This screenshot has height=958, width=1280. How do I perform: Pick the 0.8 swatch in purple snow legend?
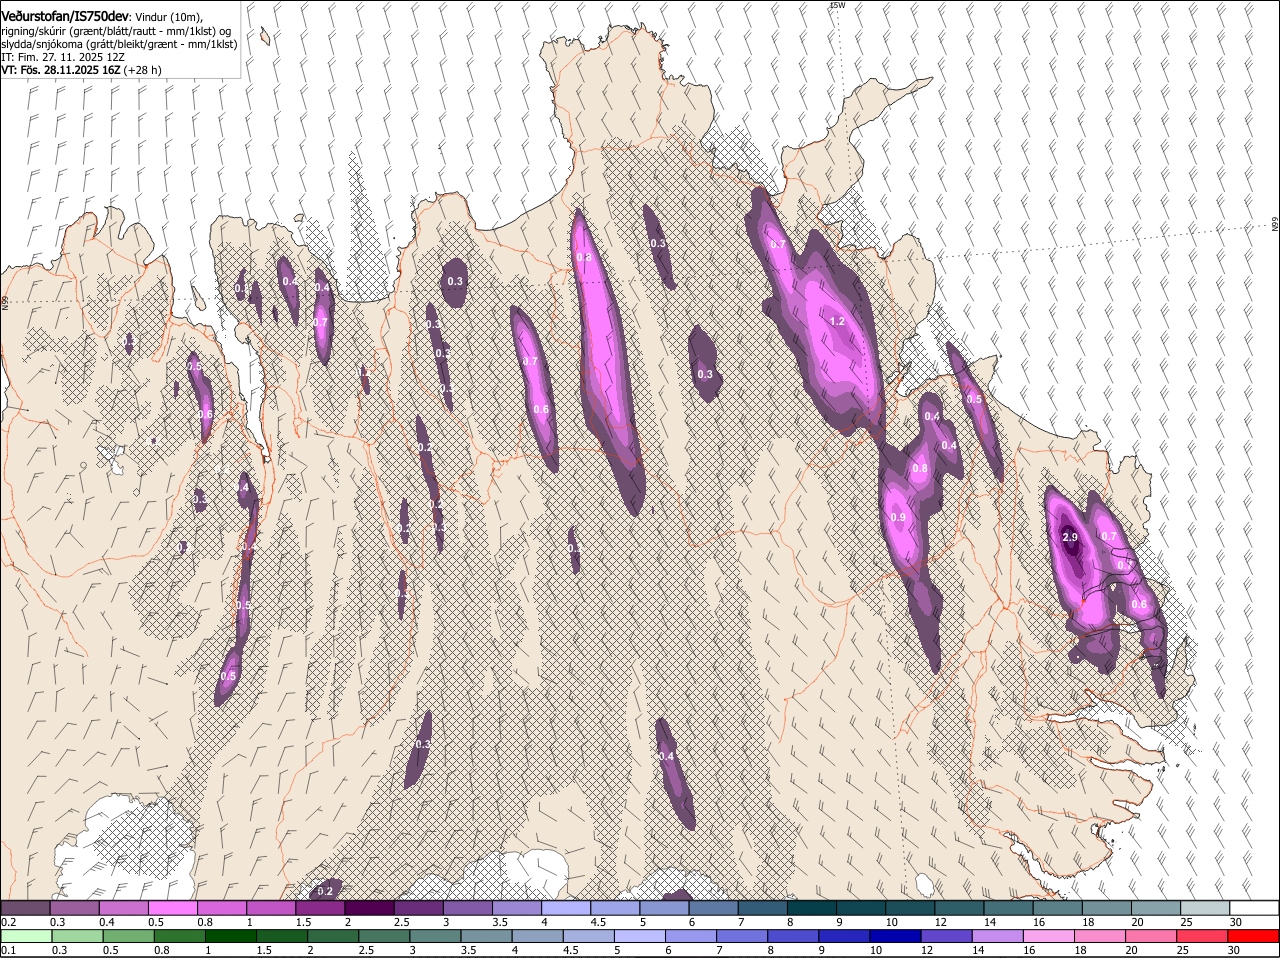(221, 908)
